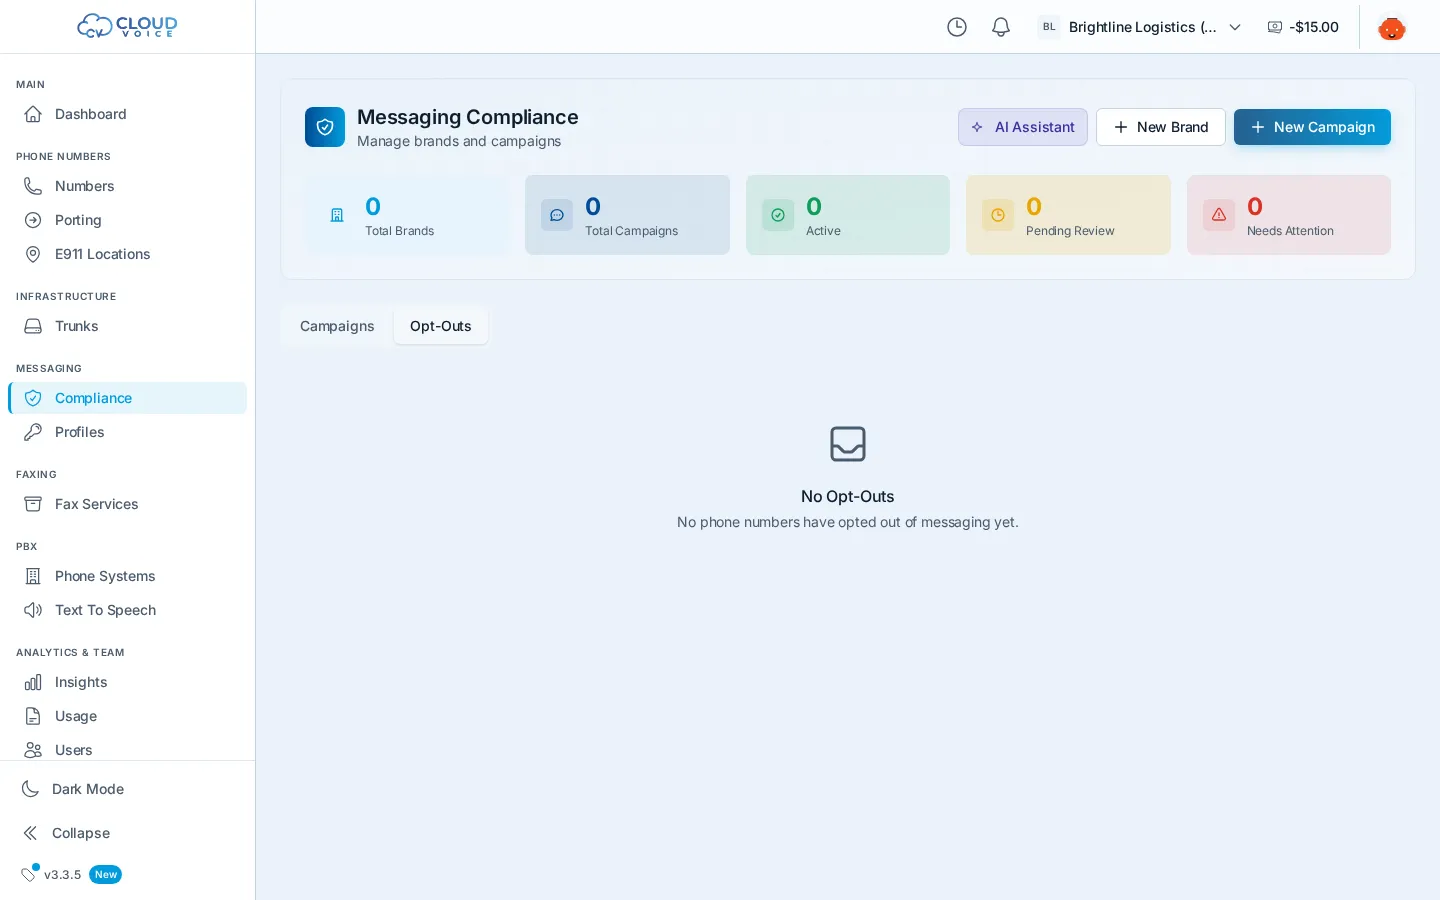Open E911 Locations
The image size is (1440, 900).
(127, 254)
